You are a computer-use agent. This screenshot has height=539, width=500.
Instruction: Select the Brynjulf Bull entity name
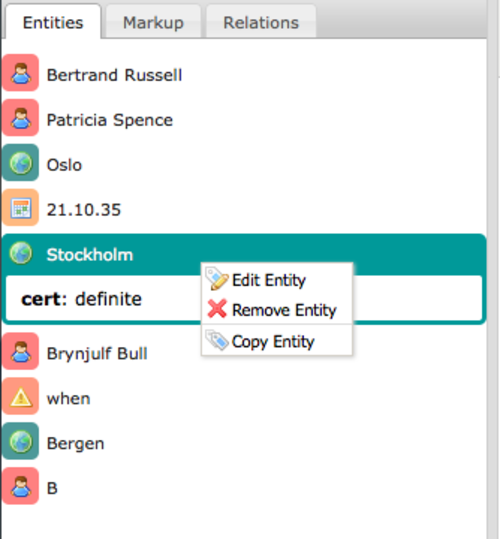click(x=97, y=353)
